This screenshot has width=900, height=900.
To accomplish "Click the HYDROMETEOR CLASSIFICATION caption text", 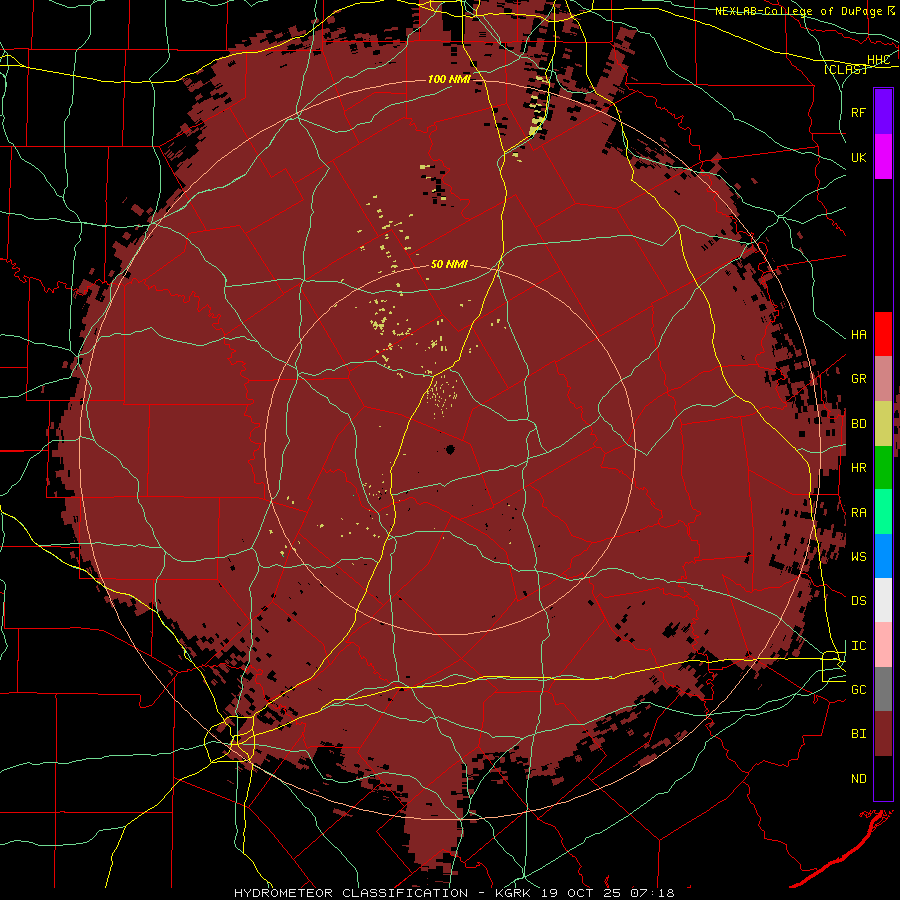I will click(x=351, y=893).
